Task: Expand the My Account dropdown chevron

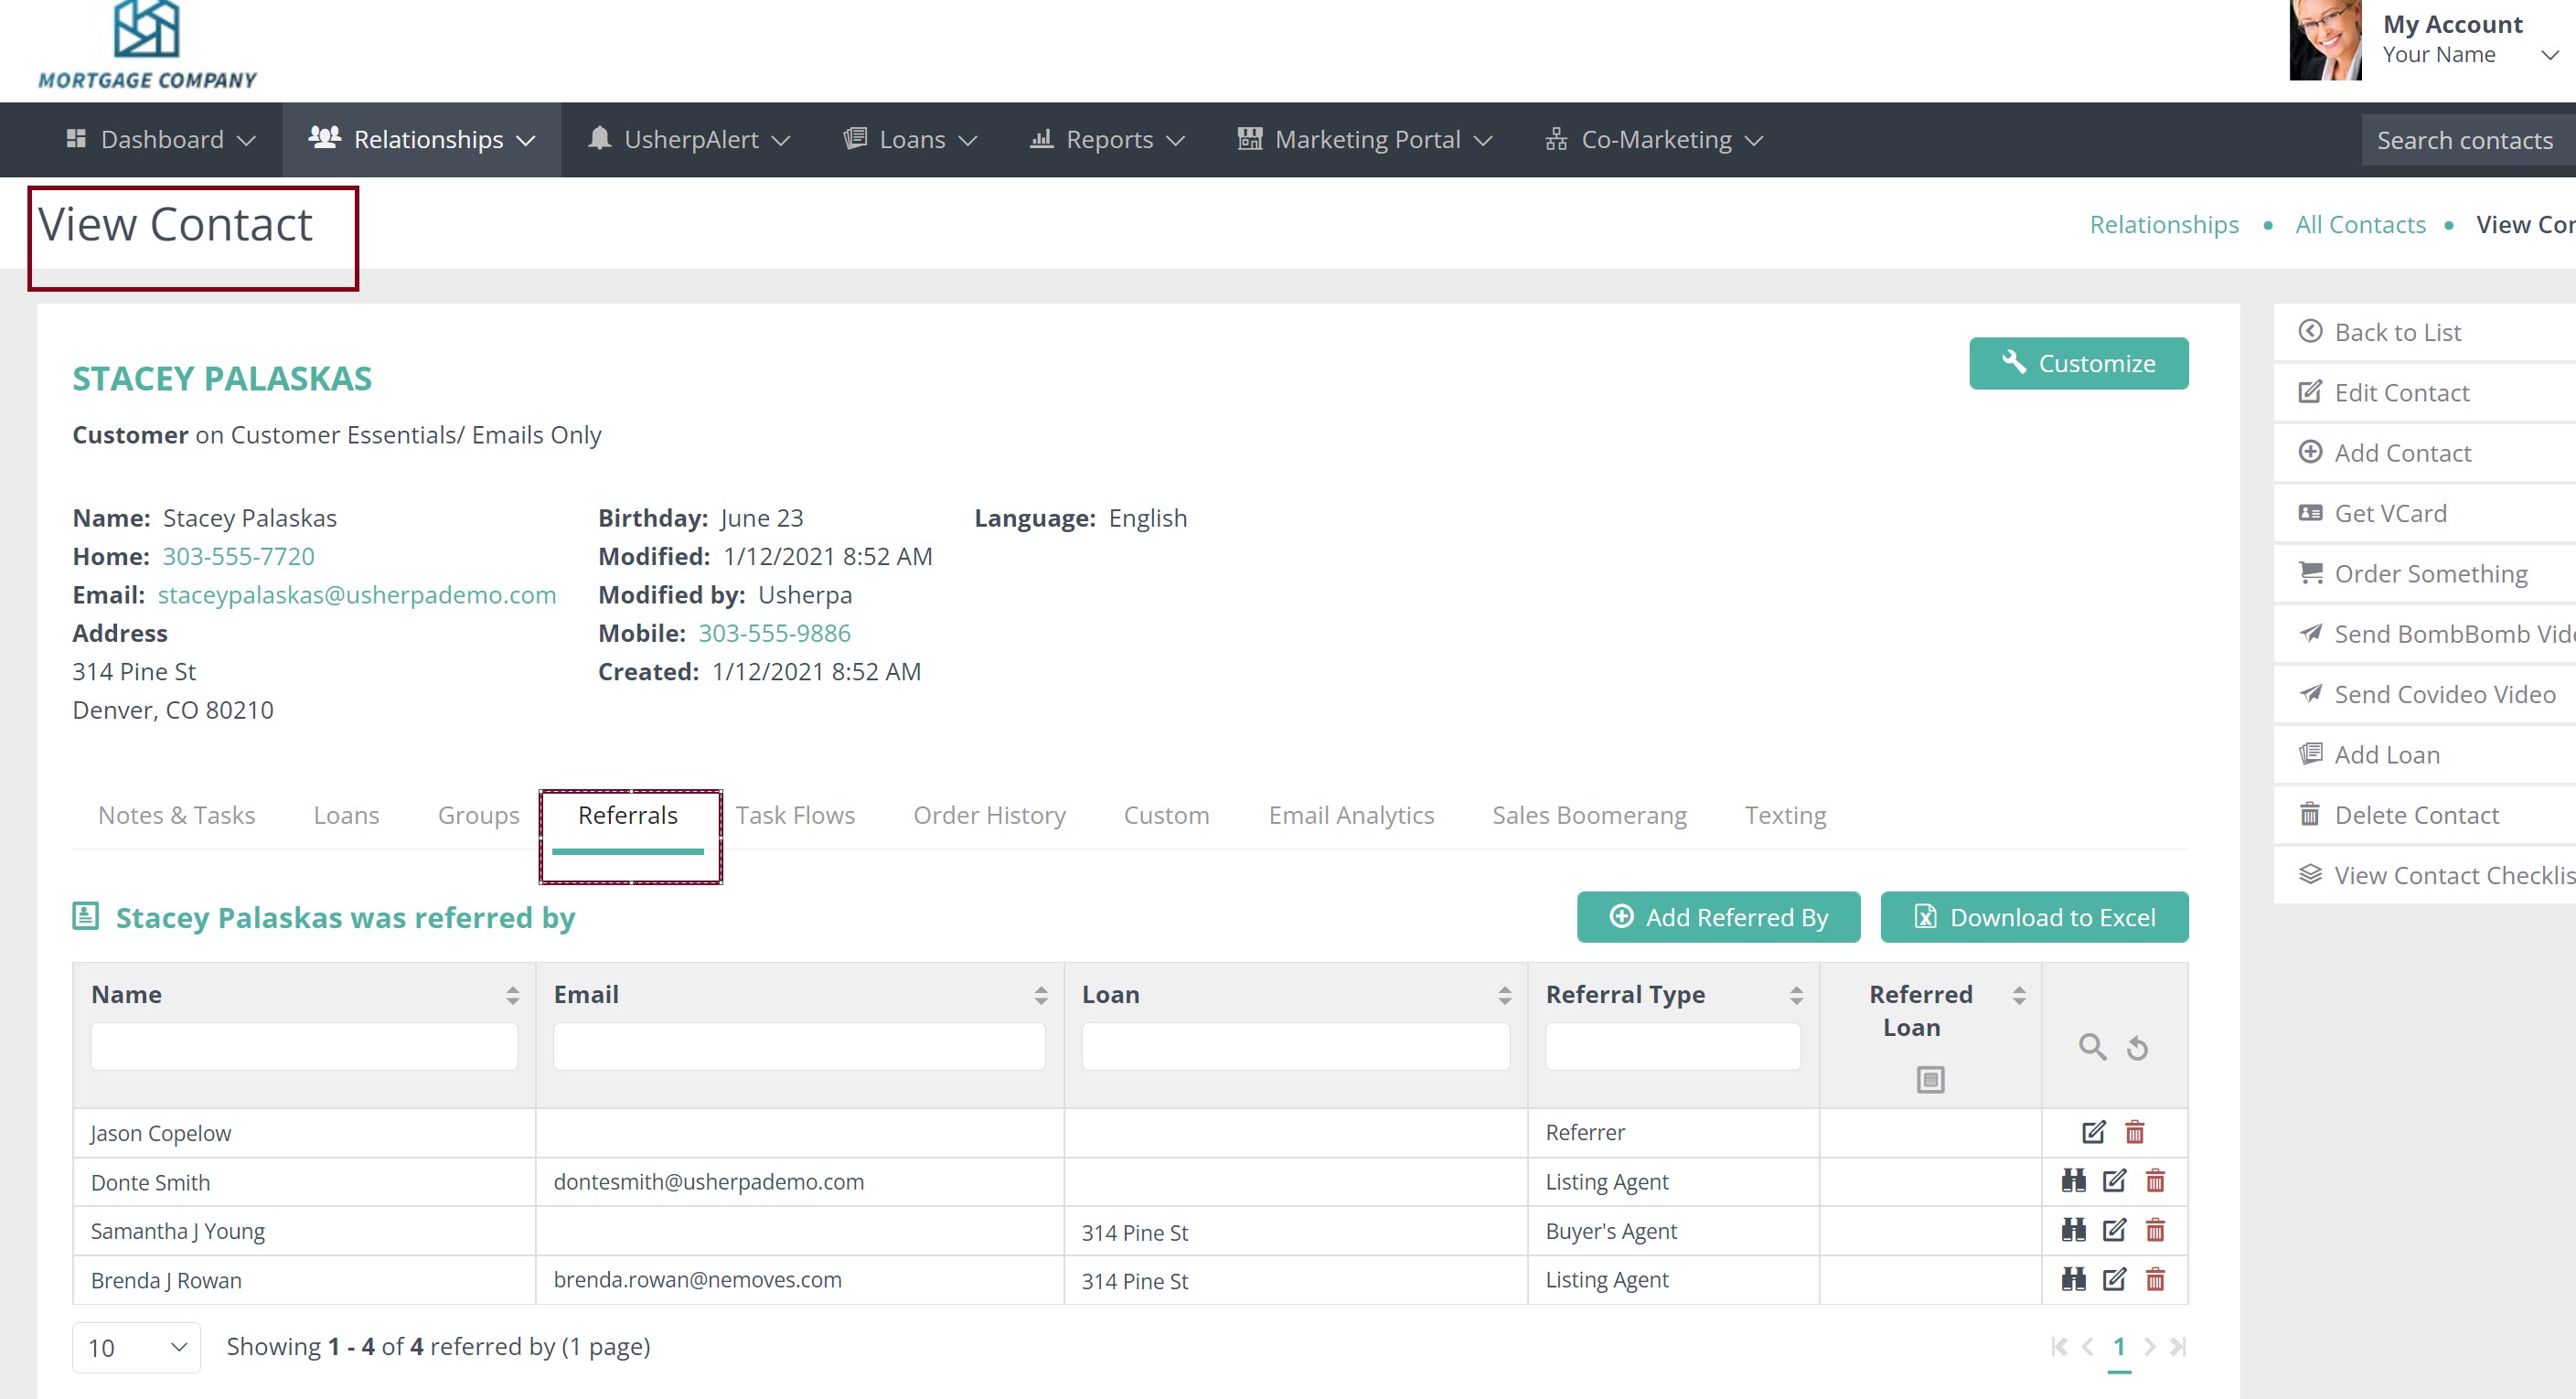Action: (2549, 55)
